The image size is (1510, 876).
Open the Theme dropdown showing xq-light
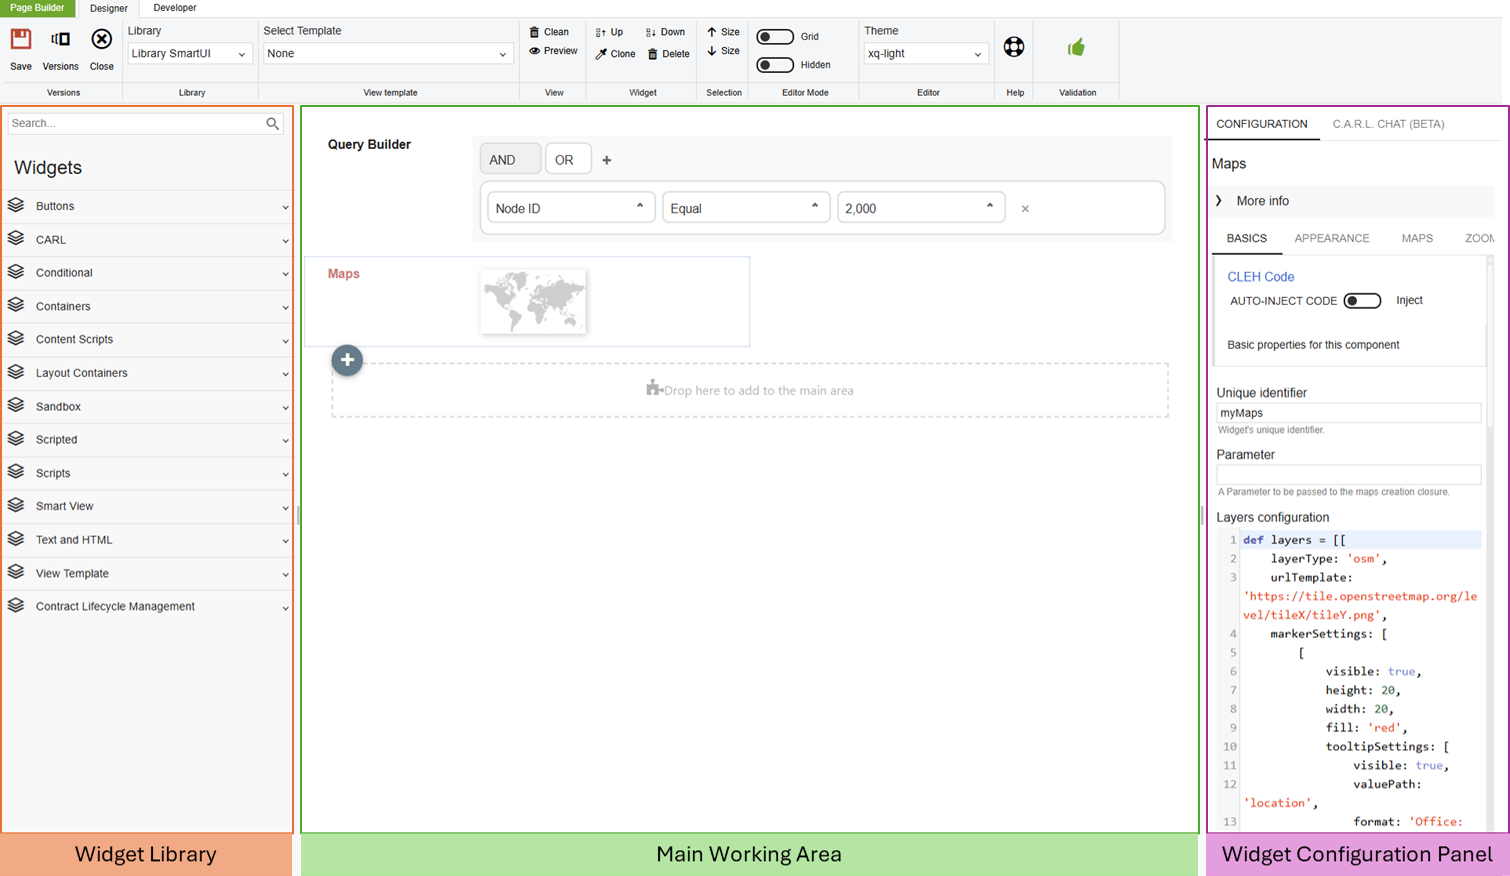point(925,53)
